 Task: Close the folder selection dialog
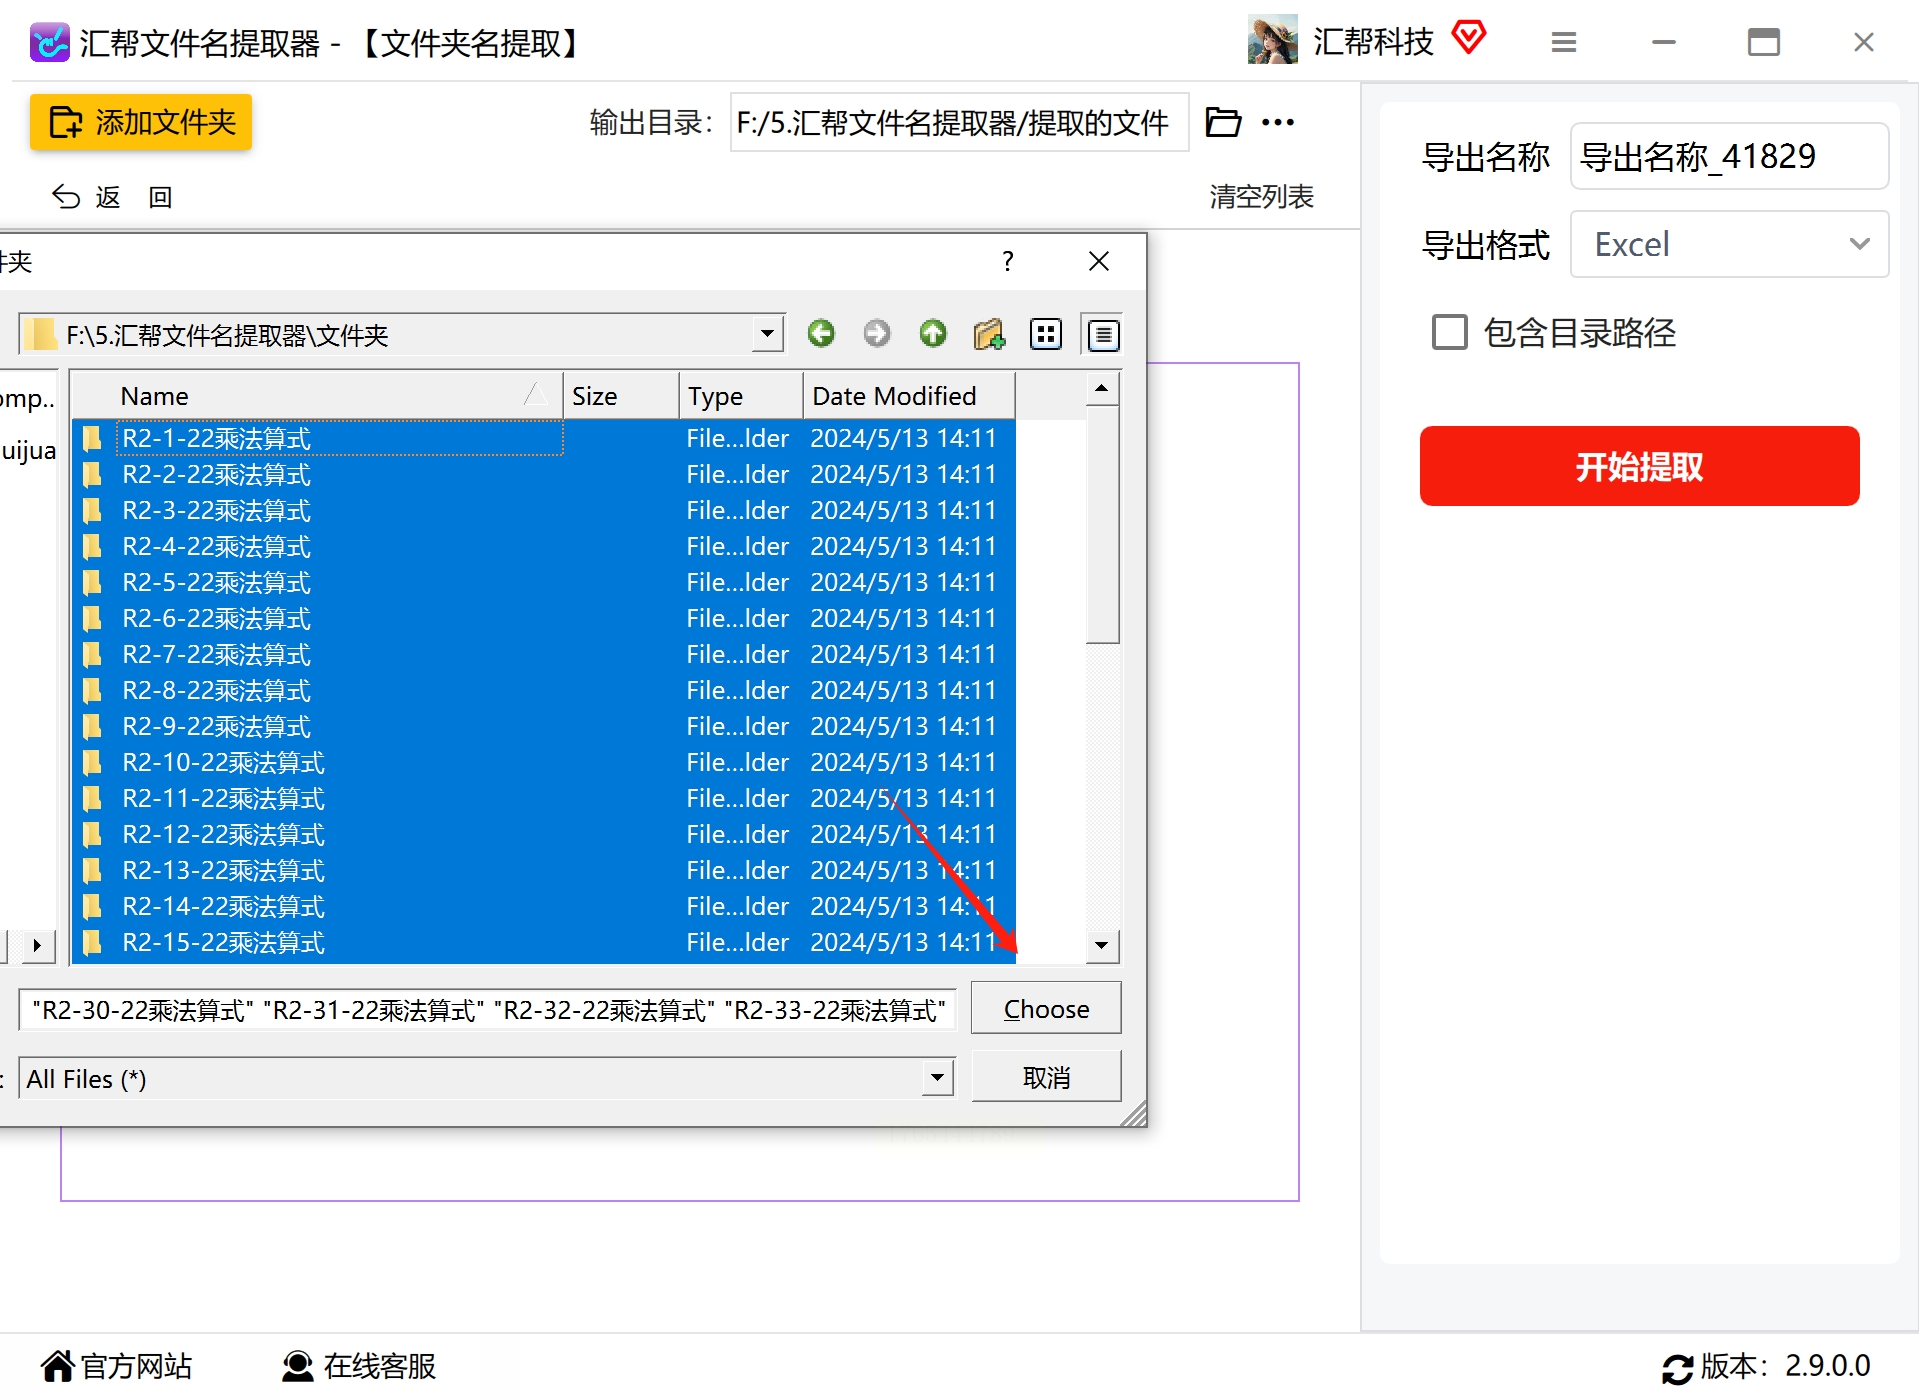click(x=1098, y=261)
